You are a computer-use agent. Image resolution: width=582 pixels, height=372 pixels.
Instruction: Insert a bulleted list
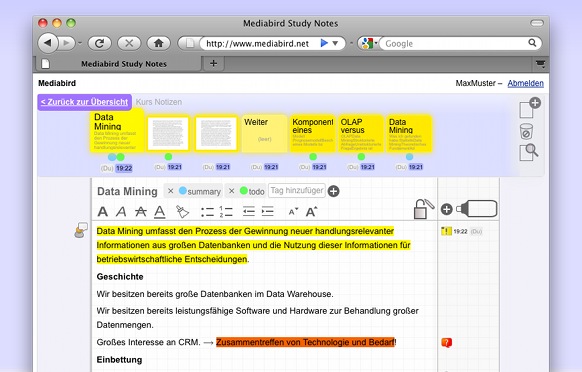(207, 212)
